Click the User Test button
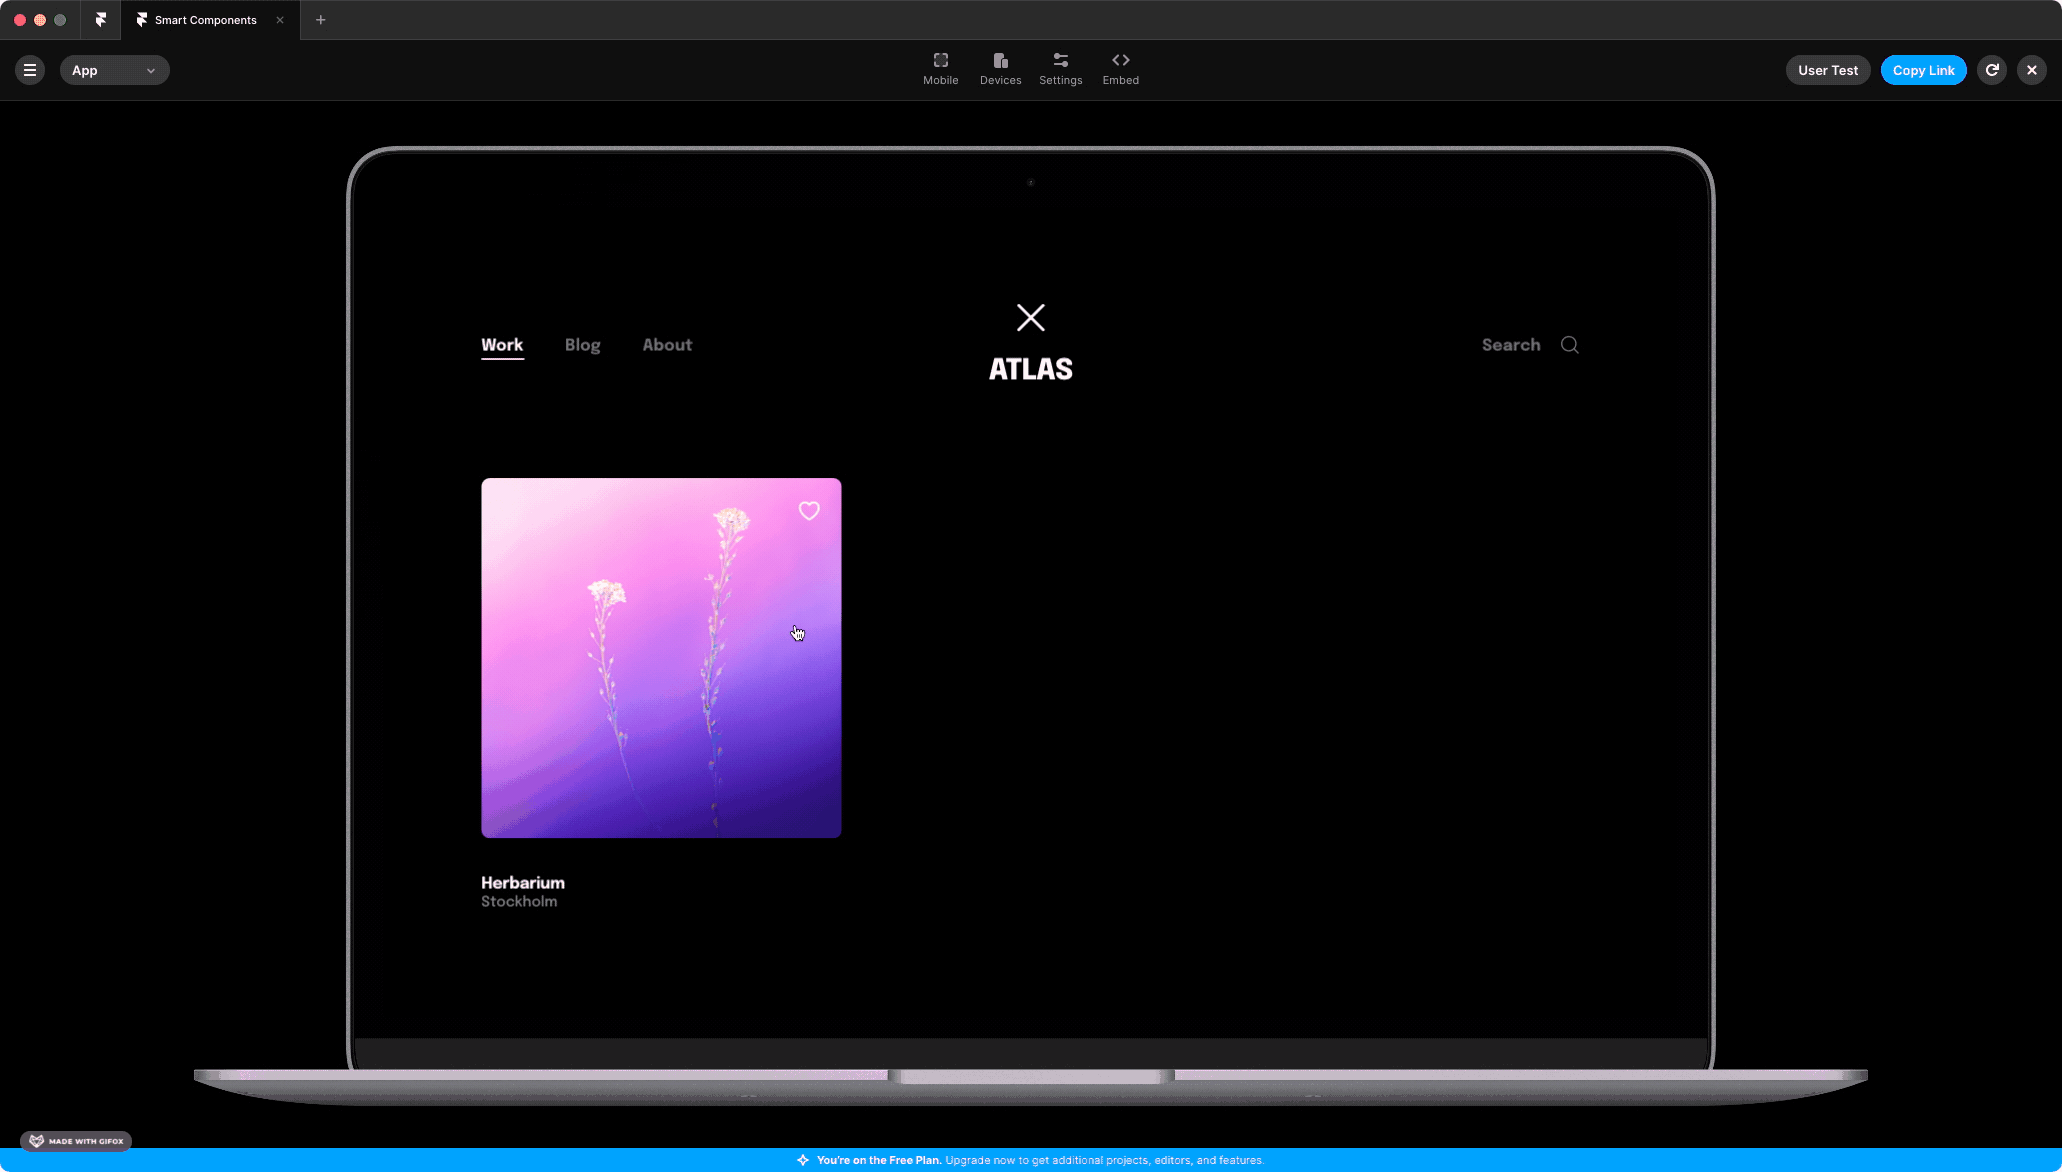2062x1172 pixels. (1827, 69)
